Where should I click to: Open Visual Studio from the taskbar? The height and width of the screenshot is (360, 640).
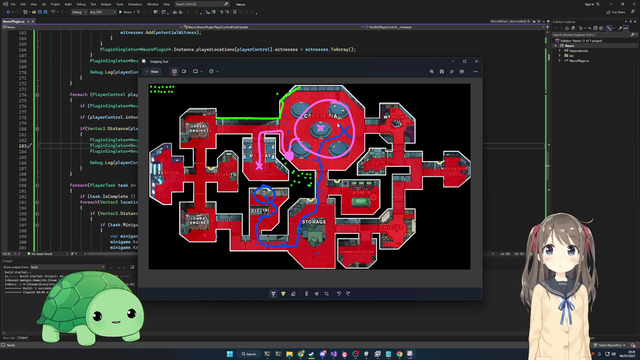click(333, 354)
